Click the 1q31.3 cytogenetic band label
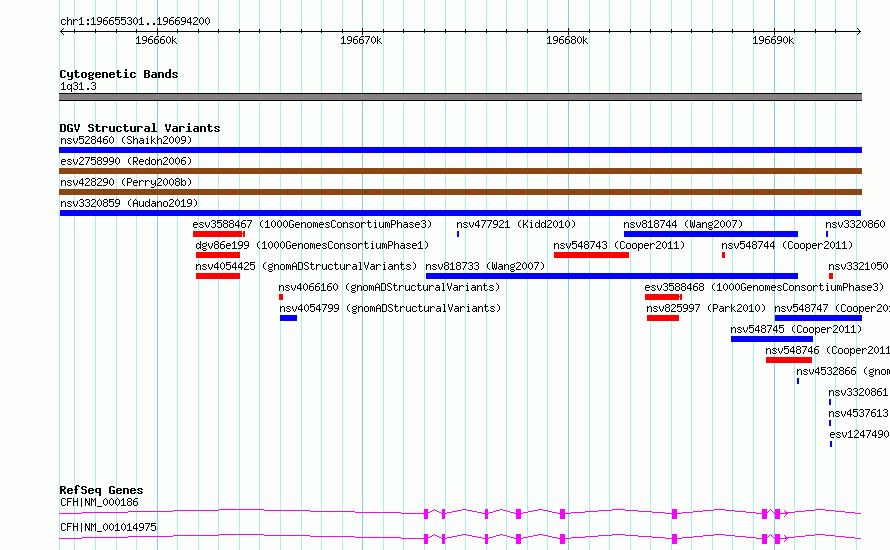The width and height of the screenshot is (890, 550). [78, 86]
